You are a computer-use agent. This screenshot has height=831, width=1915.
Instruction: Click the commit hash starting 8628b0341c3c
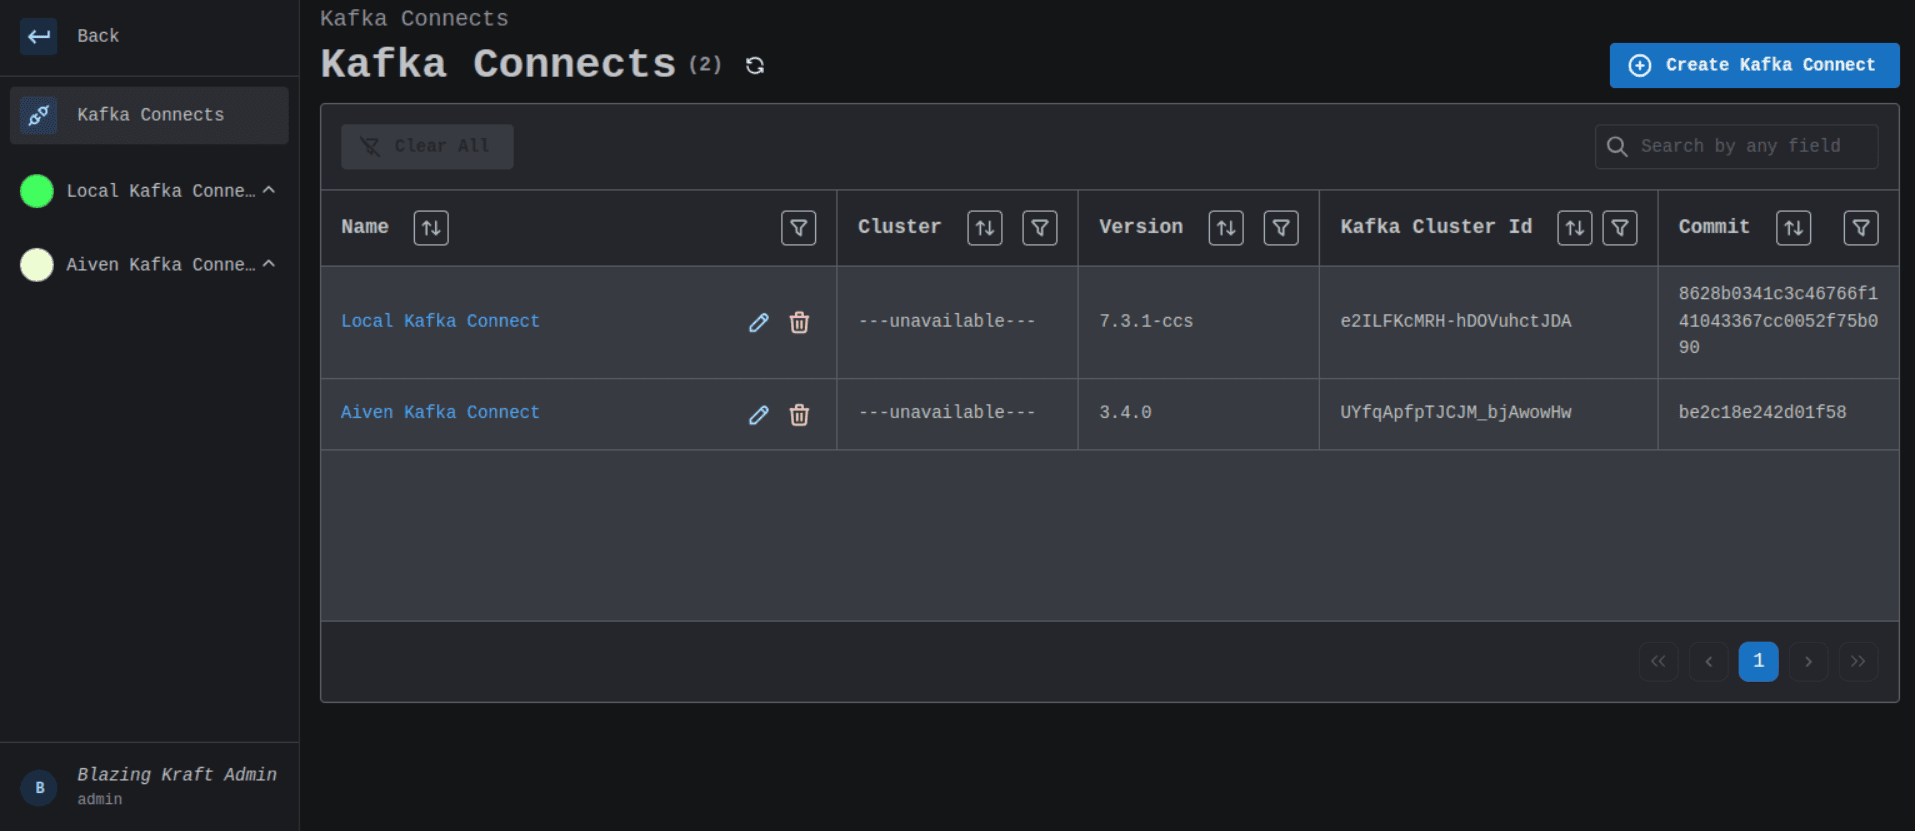1778,321
